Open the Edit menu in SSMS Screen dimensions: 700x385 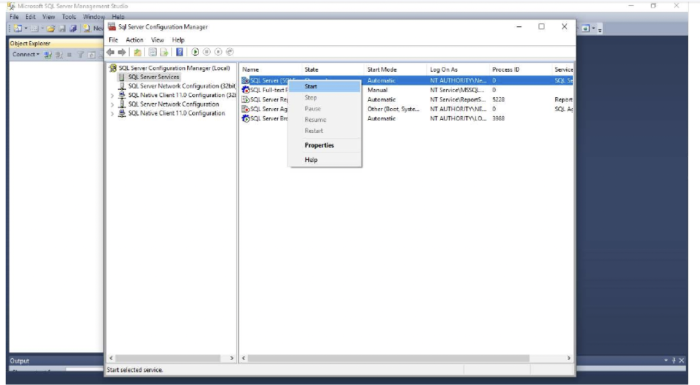30,17
